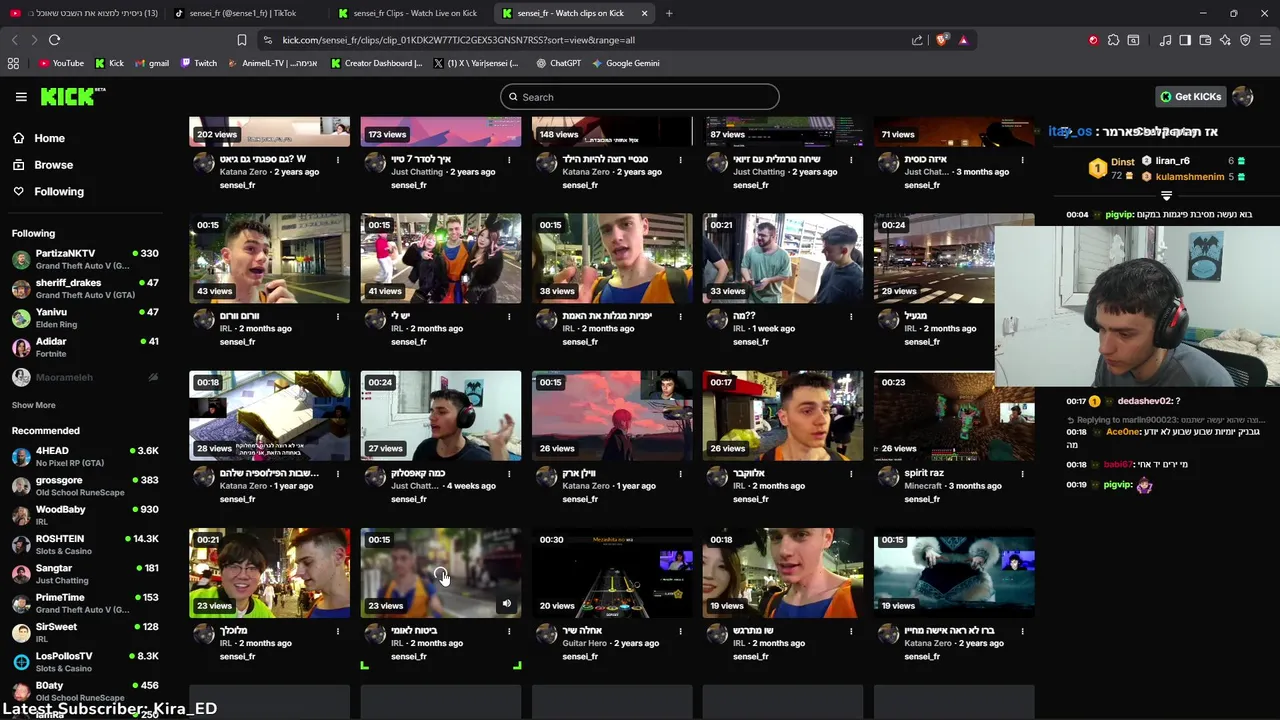
Task: Open options menu of the 43 views clip
Action: 338,317
